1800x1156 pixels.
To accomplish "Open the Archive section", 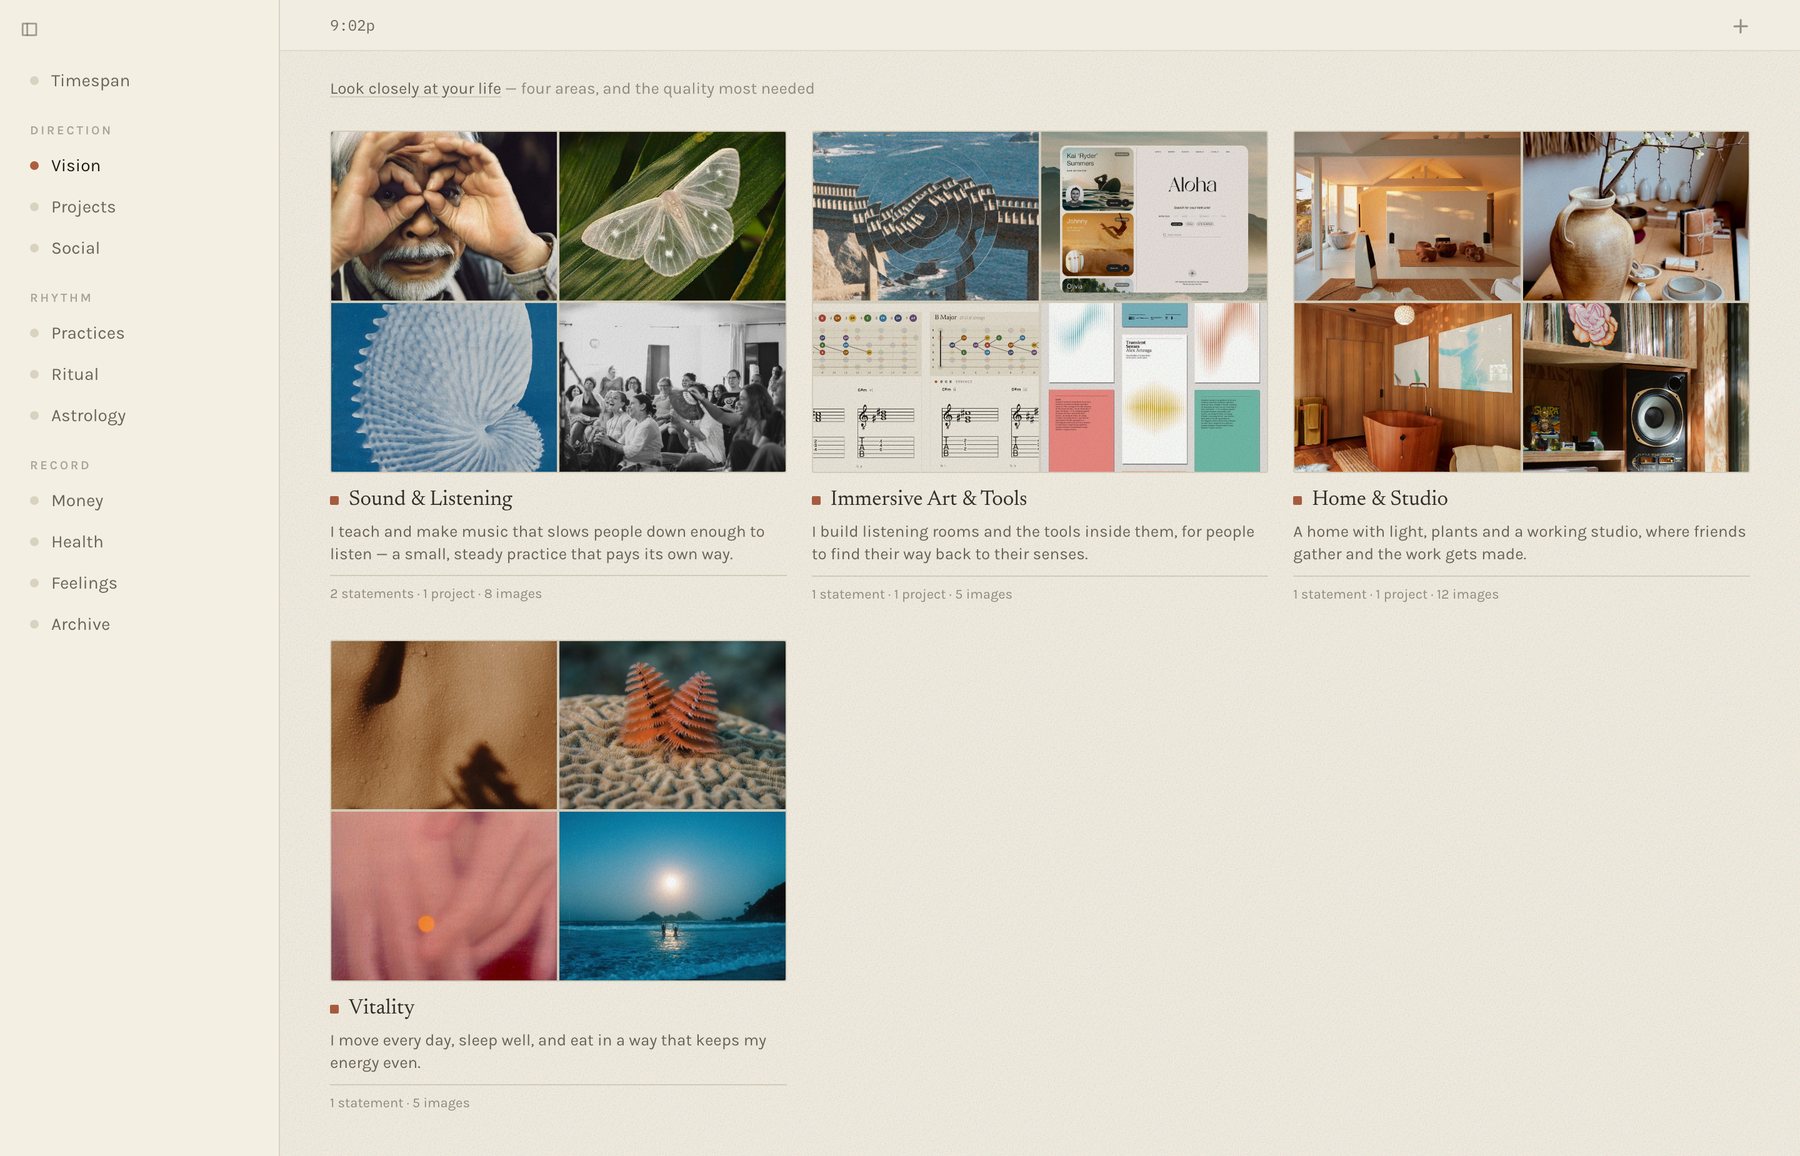I will [80, 624].
